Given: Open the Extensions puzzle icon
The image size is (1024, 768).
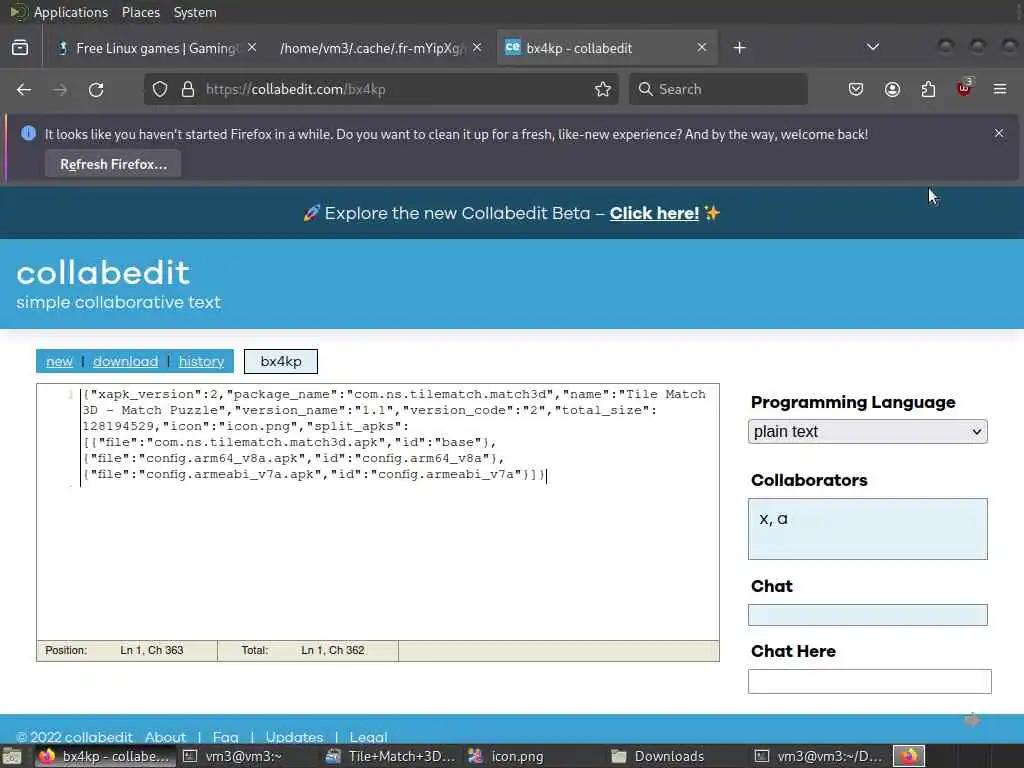Looking at the screenshot, I should click(x=928, y=89).
